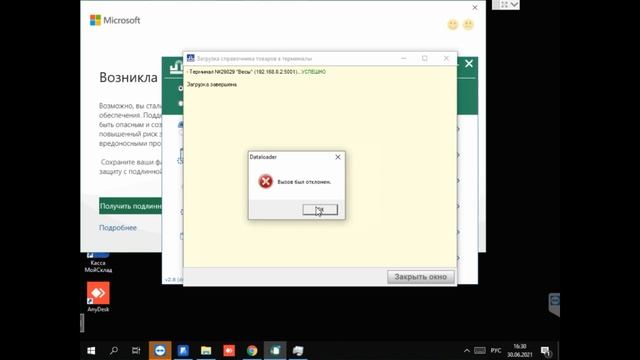Open the Windows Start menu
This screenshot has width=640, height=360.
coord(91,351)
